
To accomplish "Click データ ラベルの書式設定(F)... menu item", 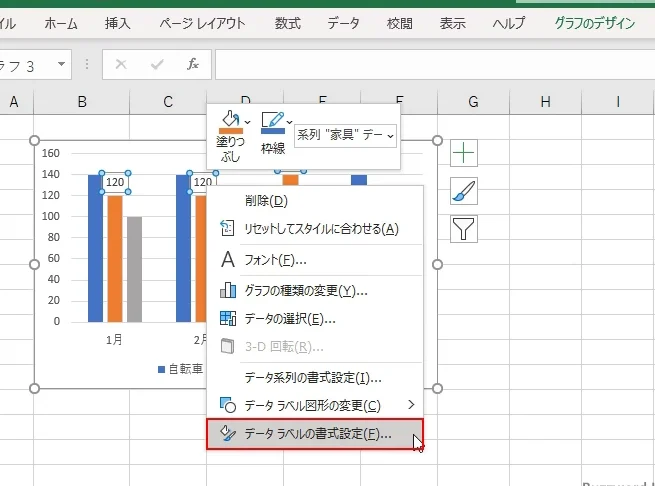I will 315,434.
